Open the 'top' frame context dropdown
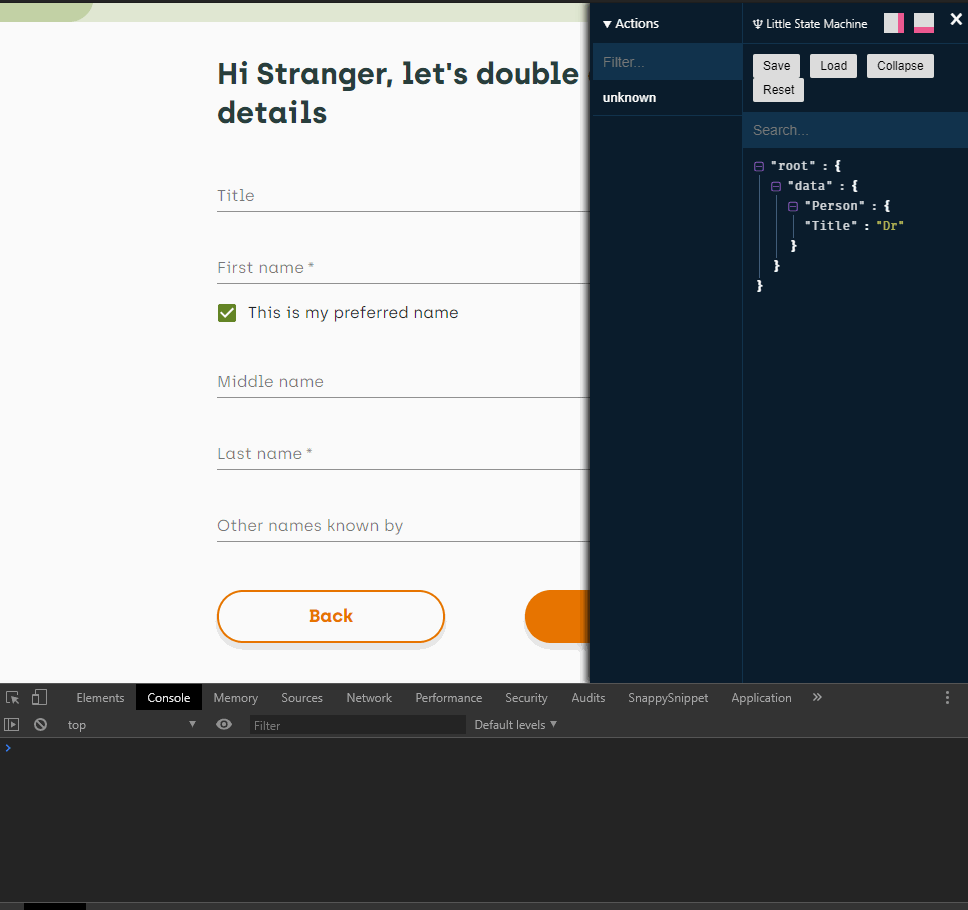Screen dimensions: 968x910 (x=130, y=724)
